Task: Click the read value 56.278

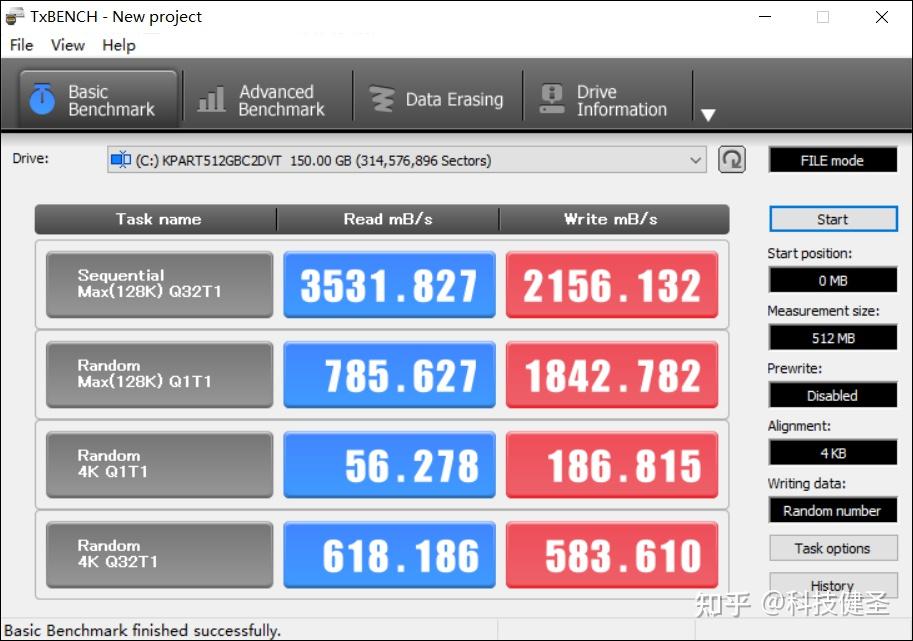Action: [389, 465]
